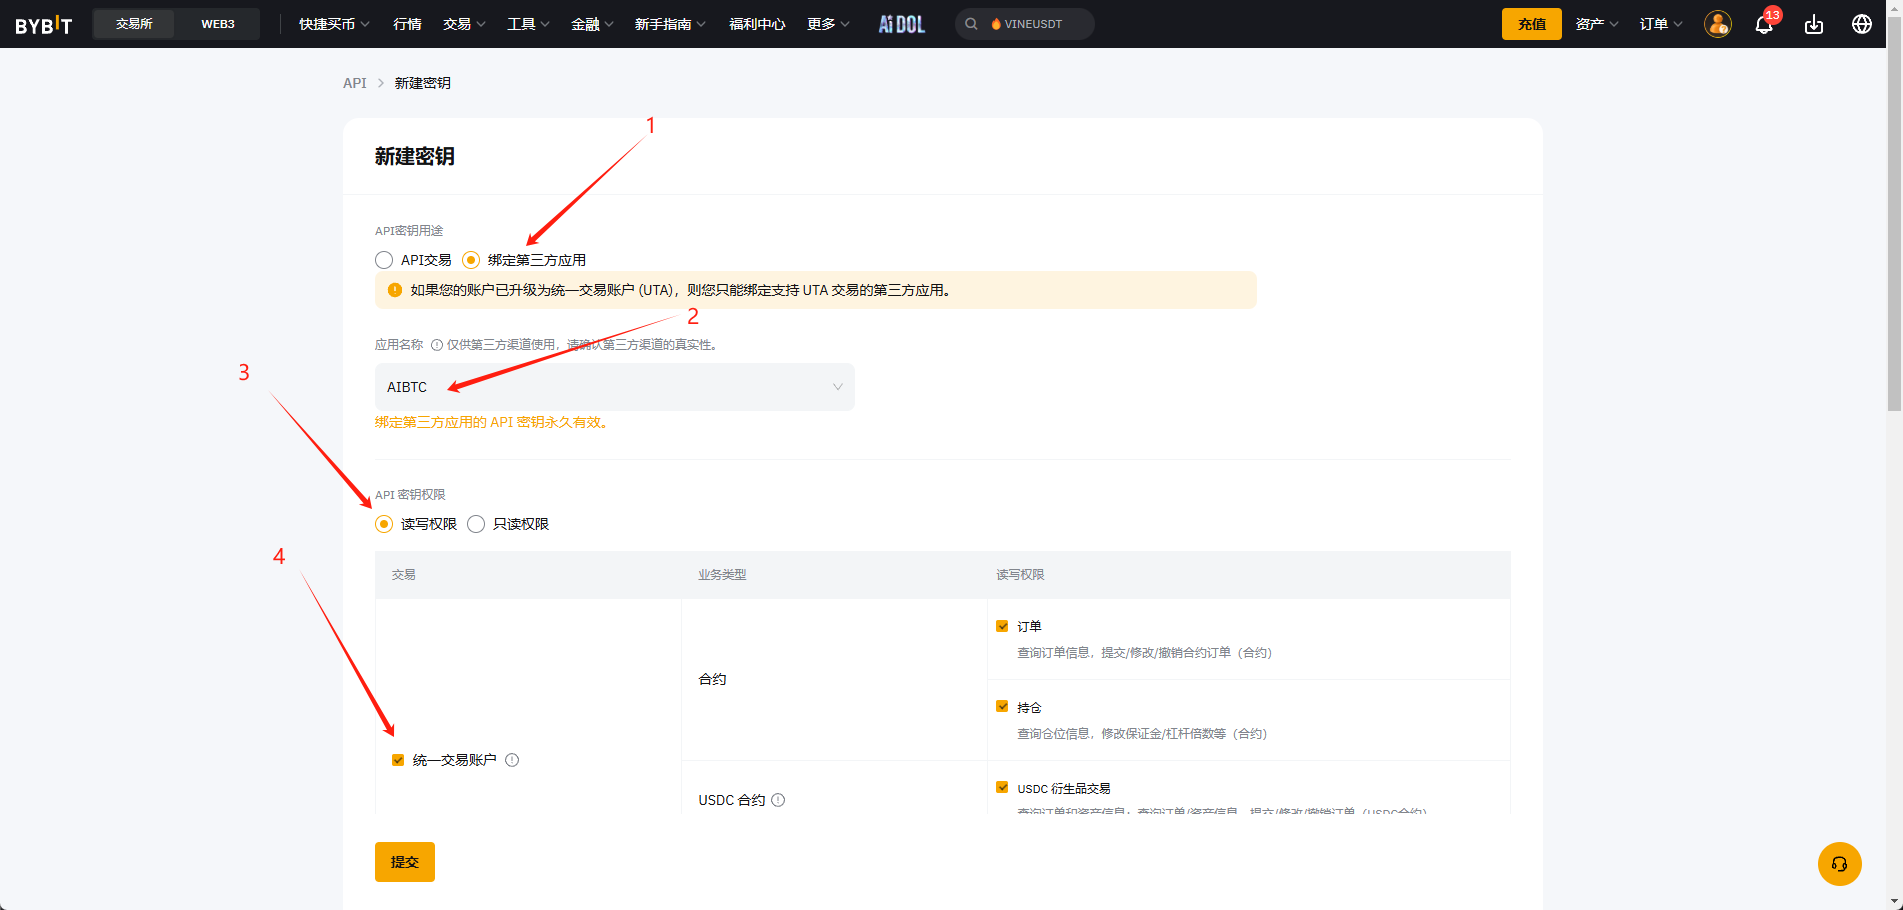The height and width of the screenshot is (910, 1903).
Task: Click info icon beside 统一交易账户
Action: point(512,760)
